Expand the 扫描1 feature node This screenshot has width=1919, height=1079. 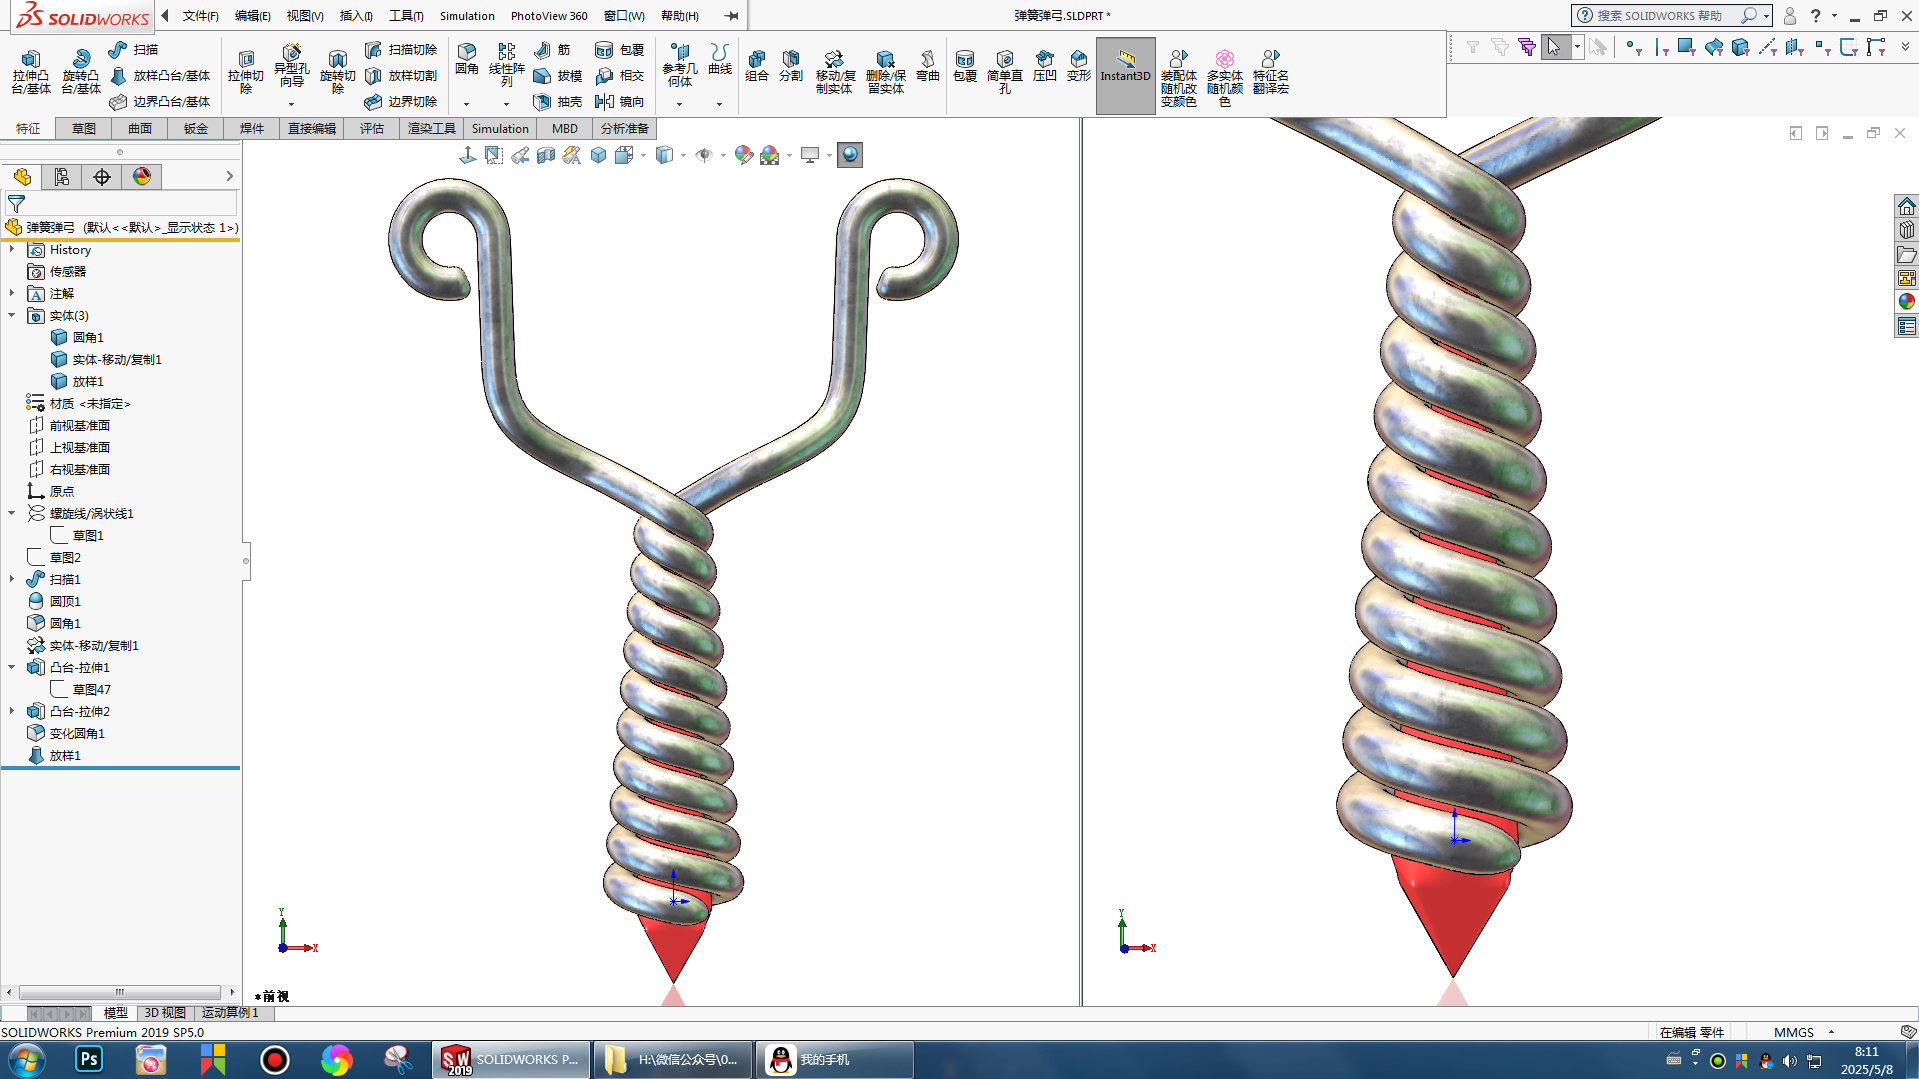click(x=12, y=579)
